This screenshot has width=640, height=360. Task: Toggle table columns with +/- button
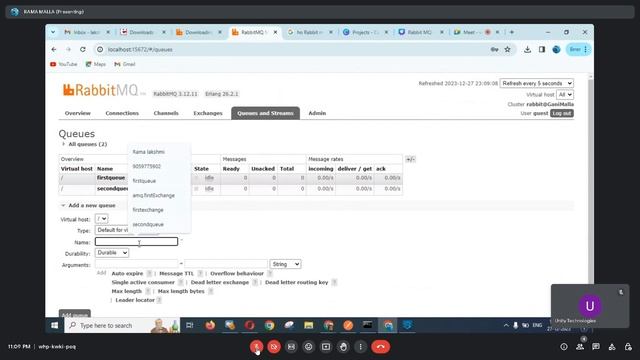pyautogui.click(x=410, y=159)
